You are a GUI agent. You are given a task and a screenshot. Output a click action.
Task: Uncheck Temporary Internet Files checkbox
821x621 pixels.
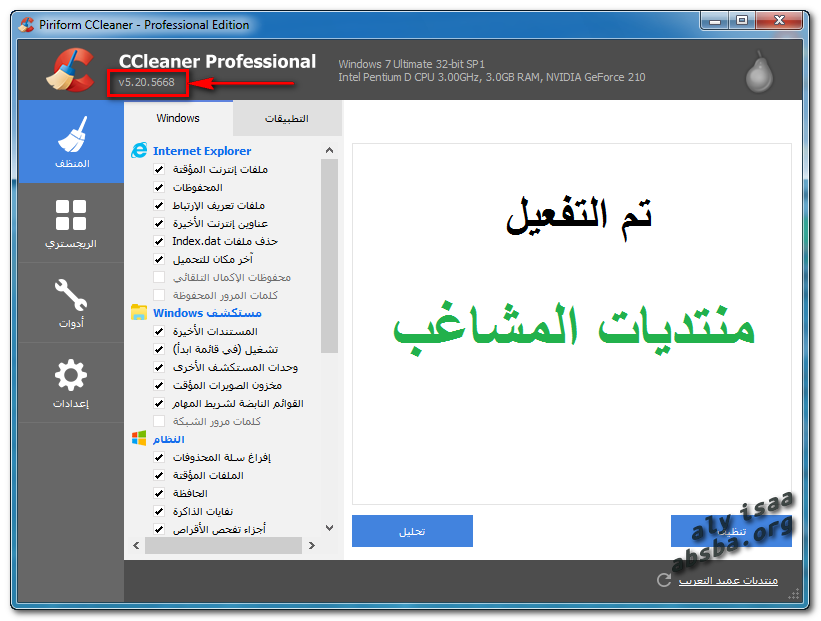[x=159, y=169]
